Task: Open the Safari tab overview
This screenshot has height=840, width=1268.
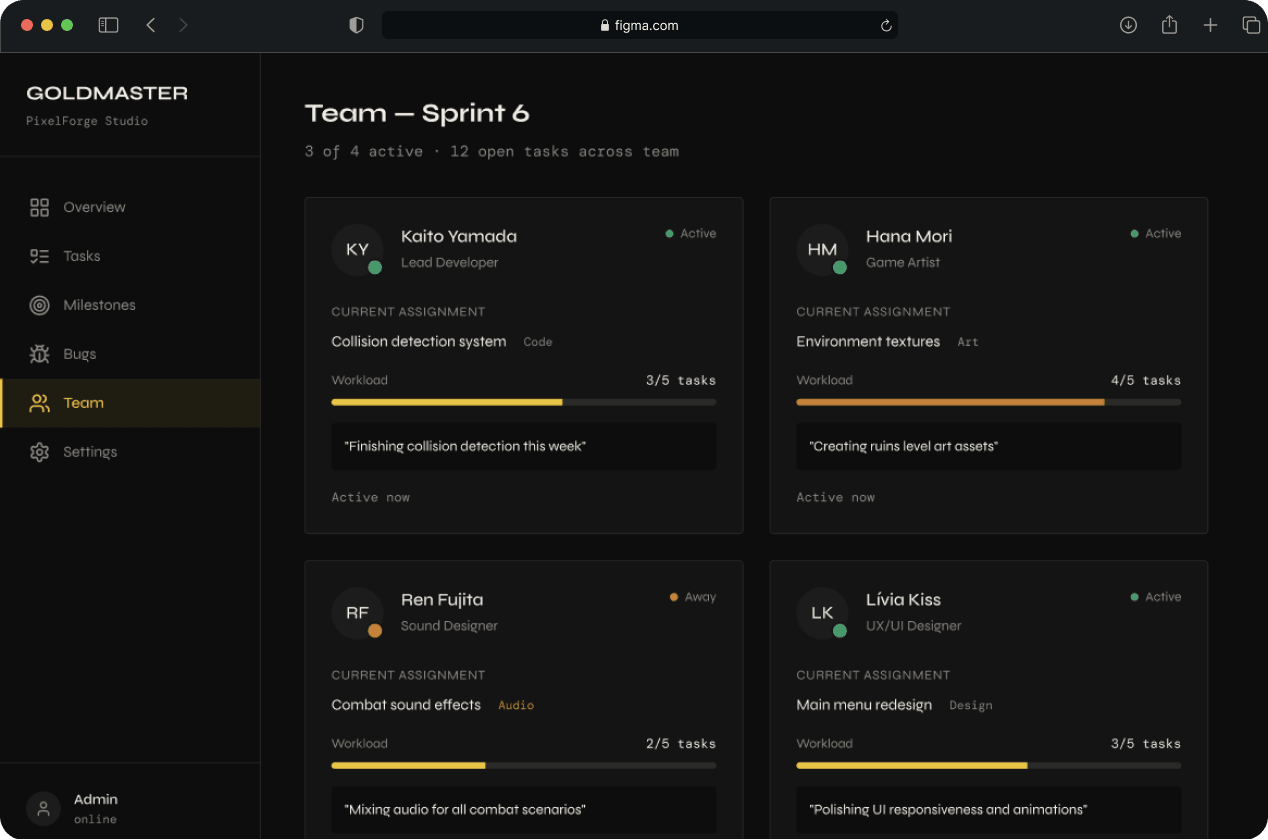Action: pos(1251,24)
